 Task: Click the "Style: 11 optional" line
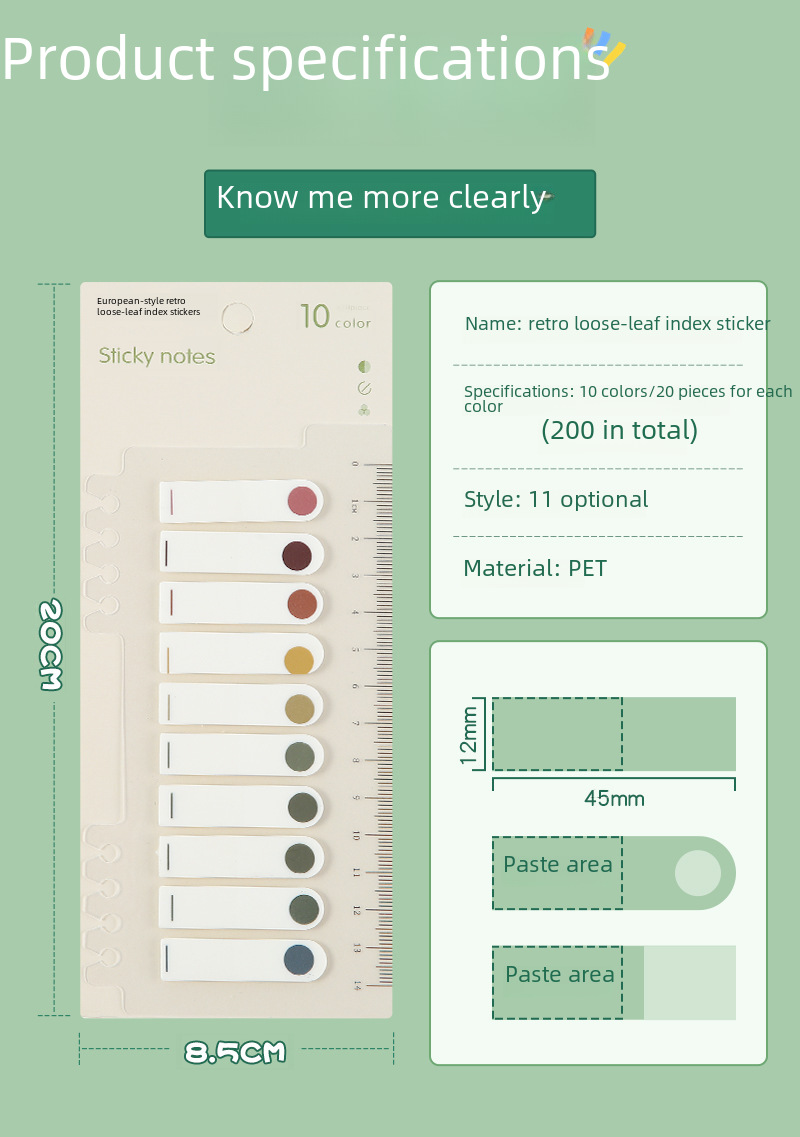(x=556, y=500)
